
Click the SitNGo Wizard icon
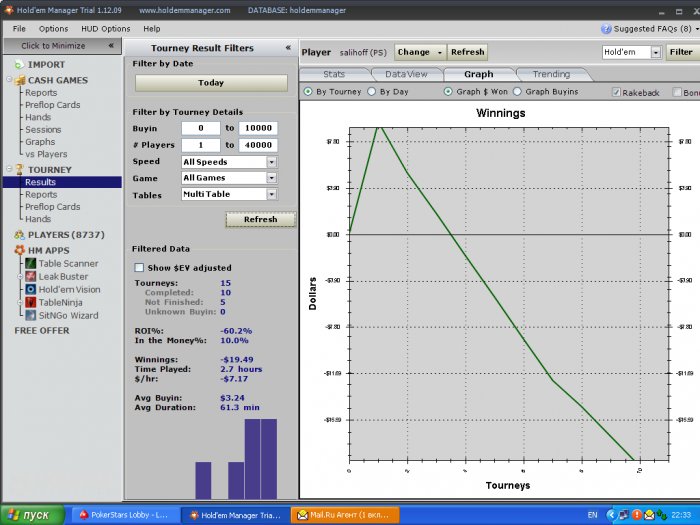[x=30, y=315]
